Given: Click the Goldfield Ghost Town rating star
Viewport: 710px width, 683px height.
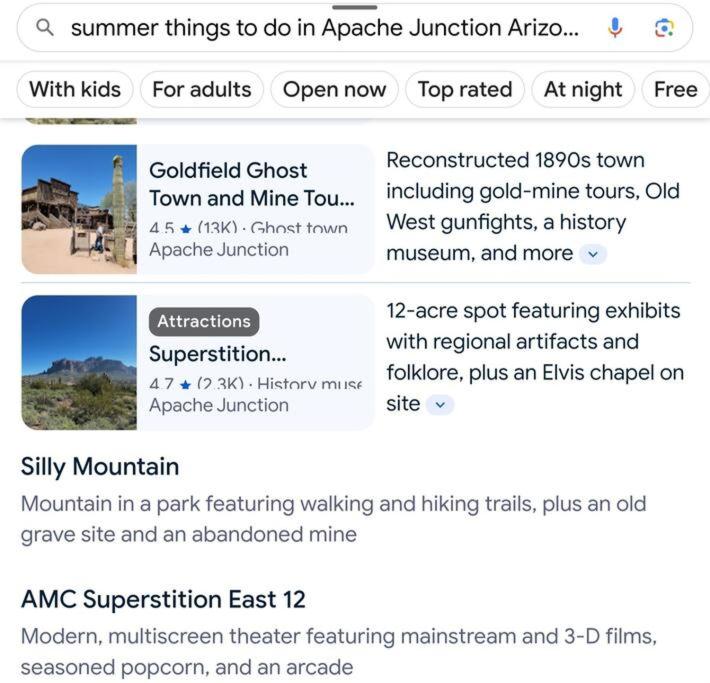Looking at the screenshot, I should (186, 229).
